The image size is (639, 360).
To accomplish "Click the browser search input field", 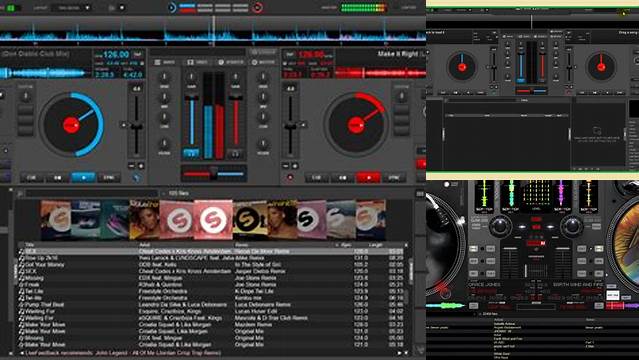I will 92,194.
